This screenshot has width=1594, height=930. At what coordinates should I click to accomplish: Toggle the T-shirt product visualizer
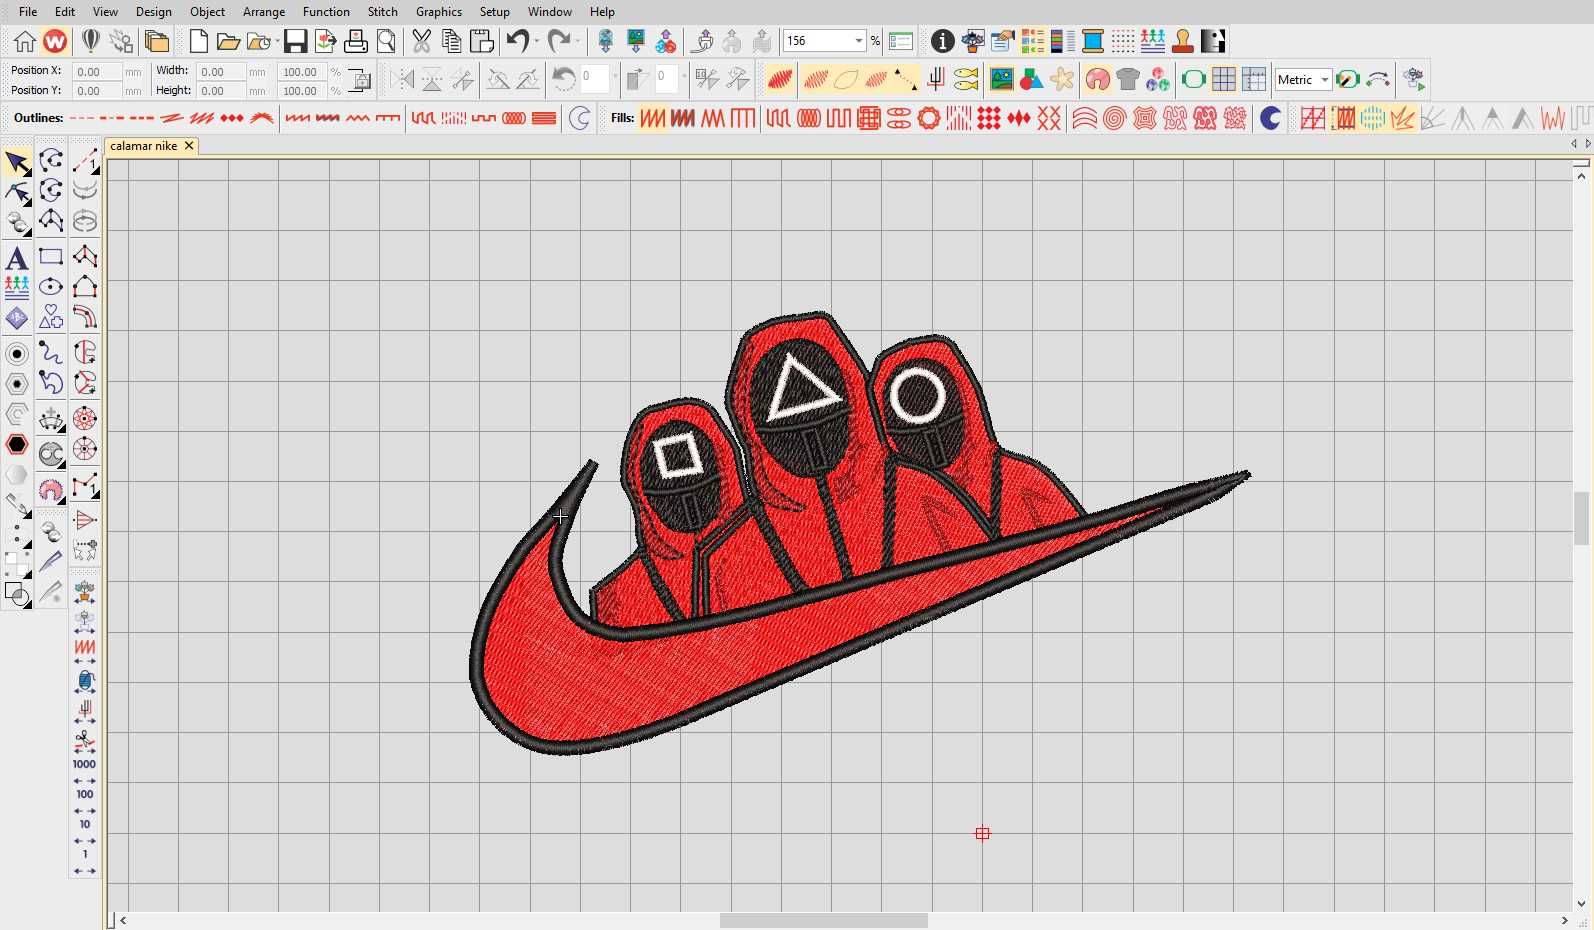tap(1128, 79)
